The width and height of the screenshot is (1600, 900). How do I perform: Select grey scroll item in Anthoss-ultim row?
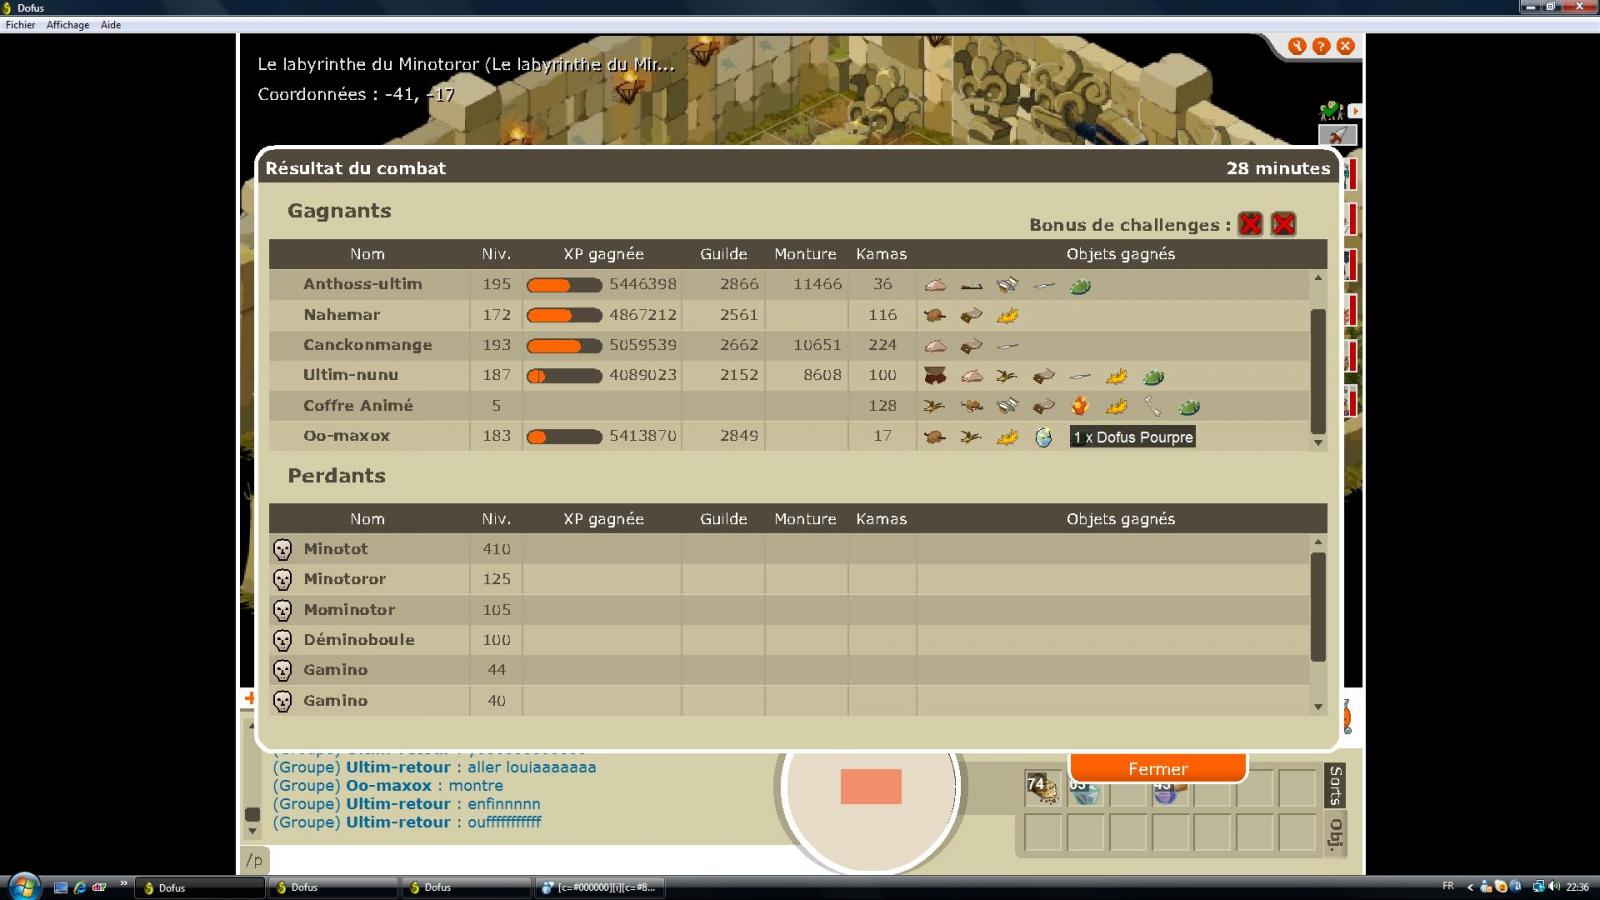(1007, 286)
